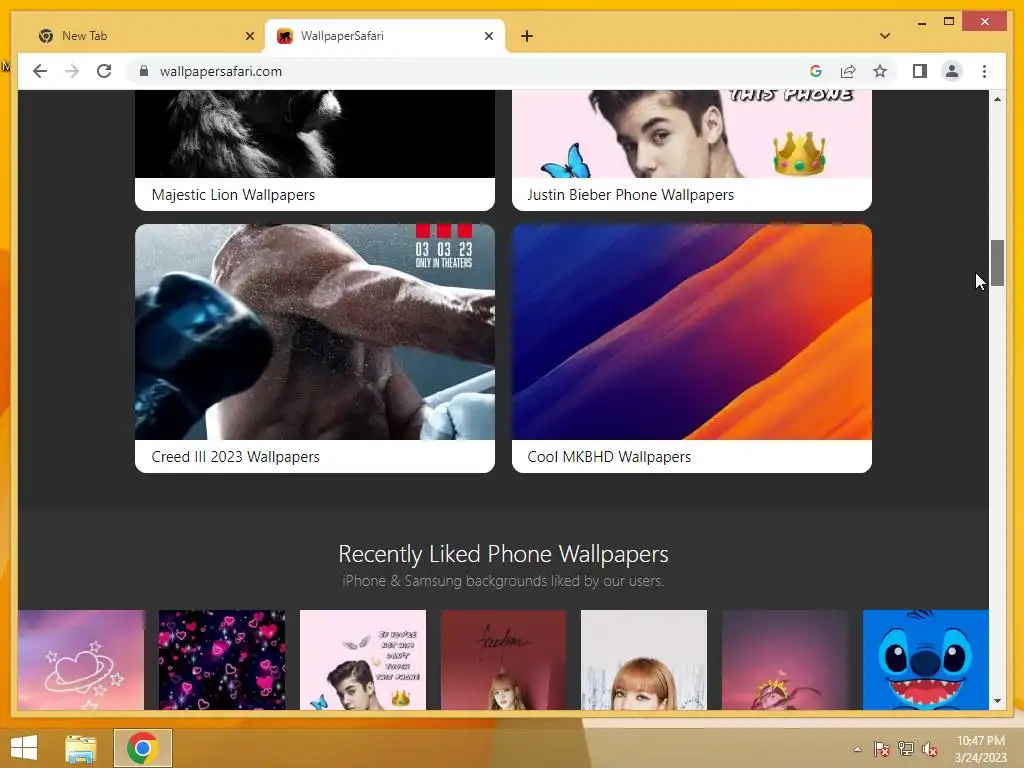Click the lion wallpaper image
The height and width of the screenshot is (768, 1024).
point(315,134)
